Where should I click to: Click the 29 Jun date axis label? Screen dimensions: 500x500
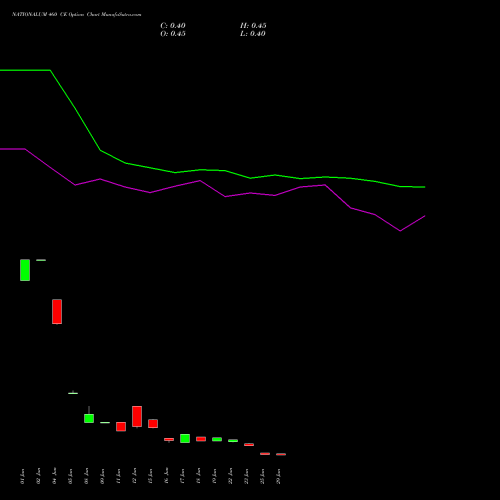click(x=279, y=476)
